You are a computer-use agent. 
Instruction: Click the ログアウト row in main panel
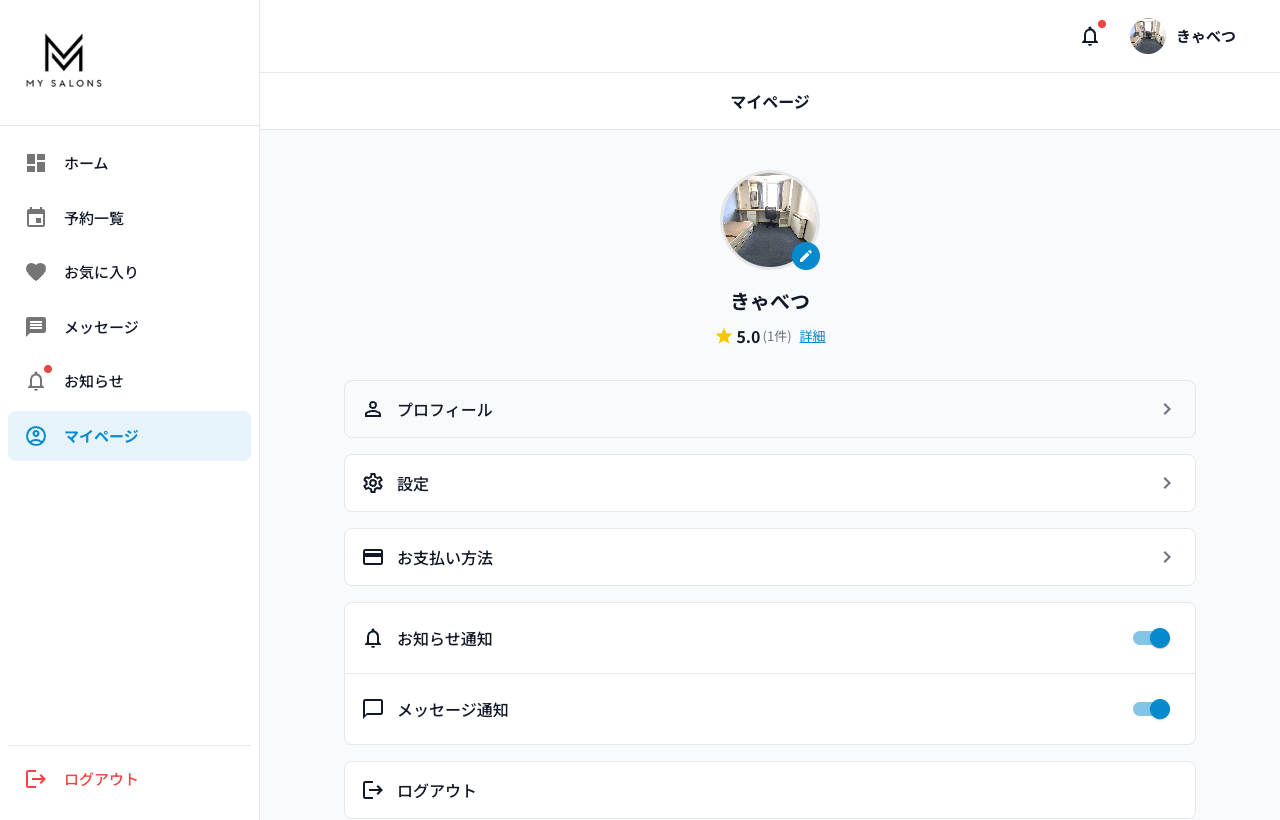(x=770, y=790)
